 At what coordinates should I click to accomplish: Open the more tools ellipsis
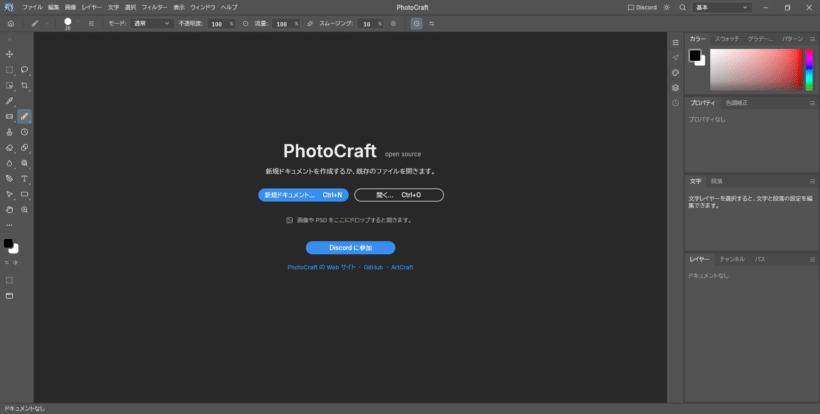pos(9,225)
